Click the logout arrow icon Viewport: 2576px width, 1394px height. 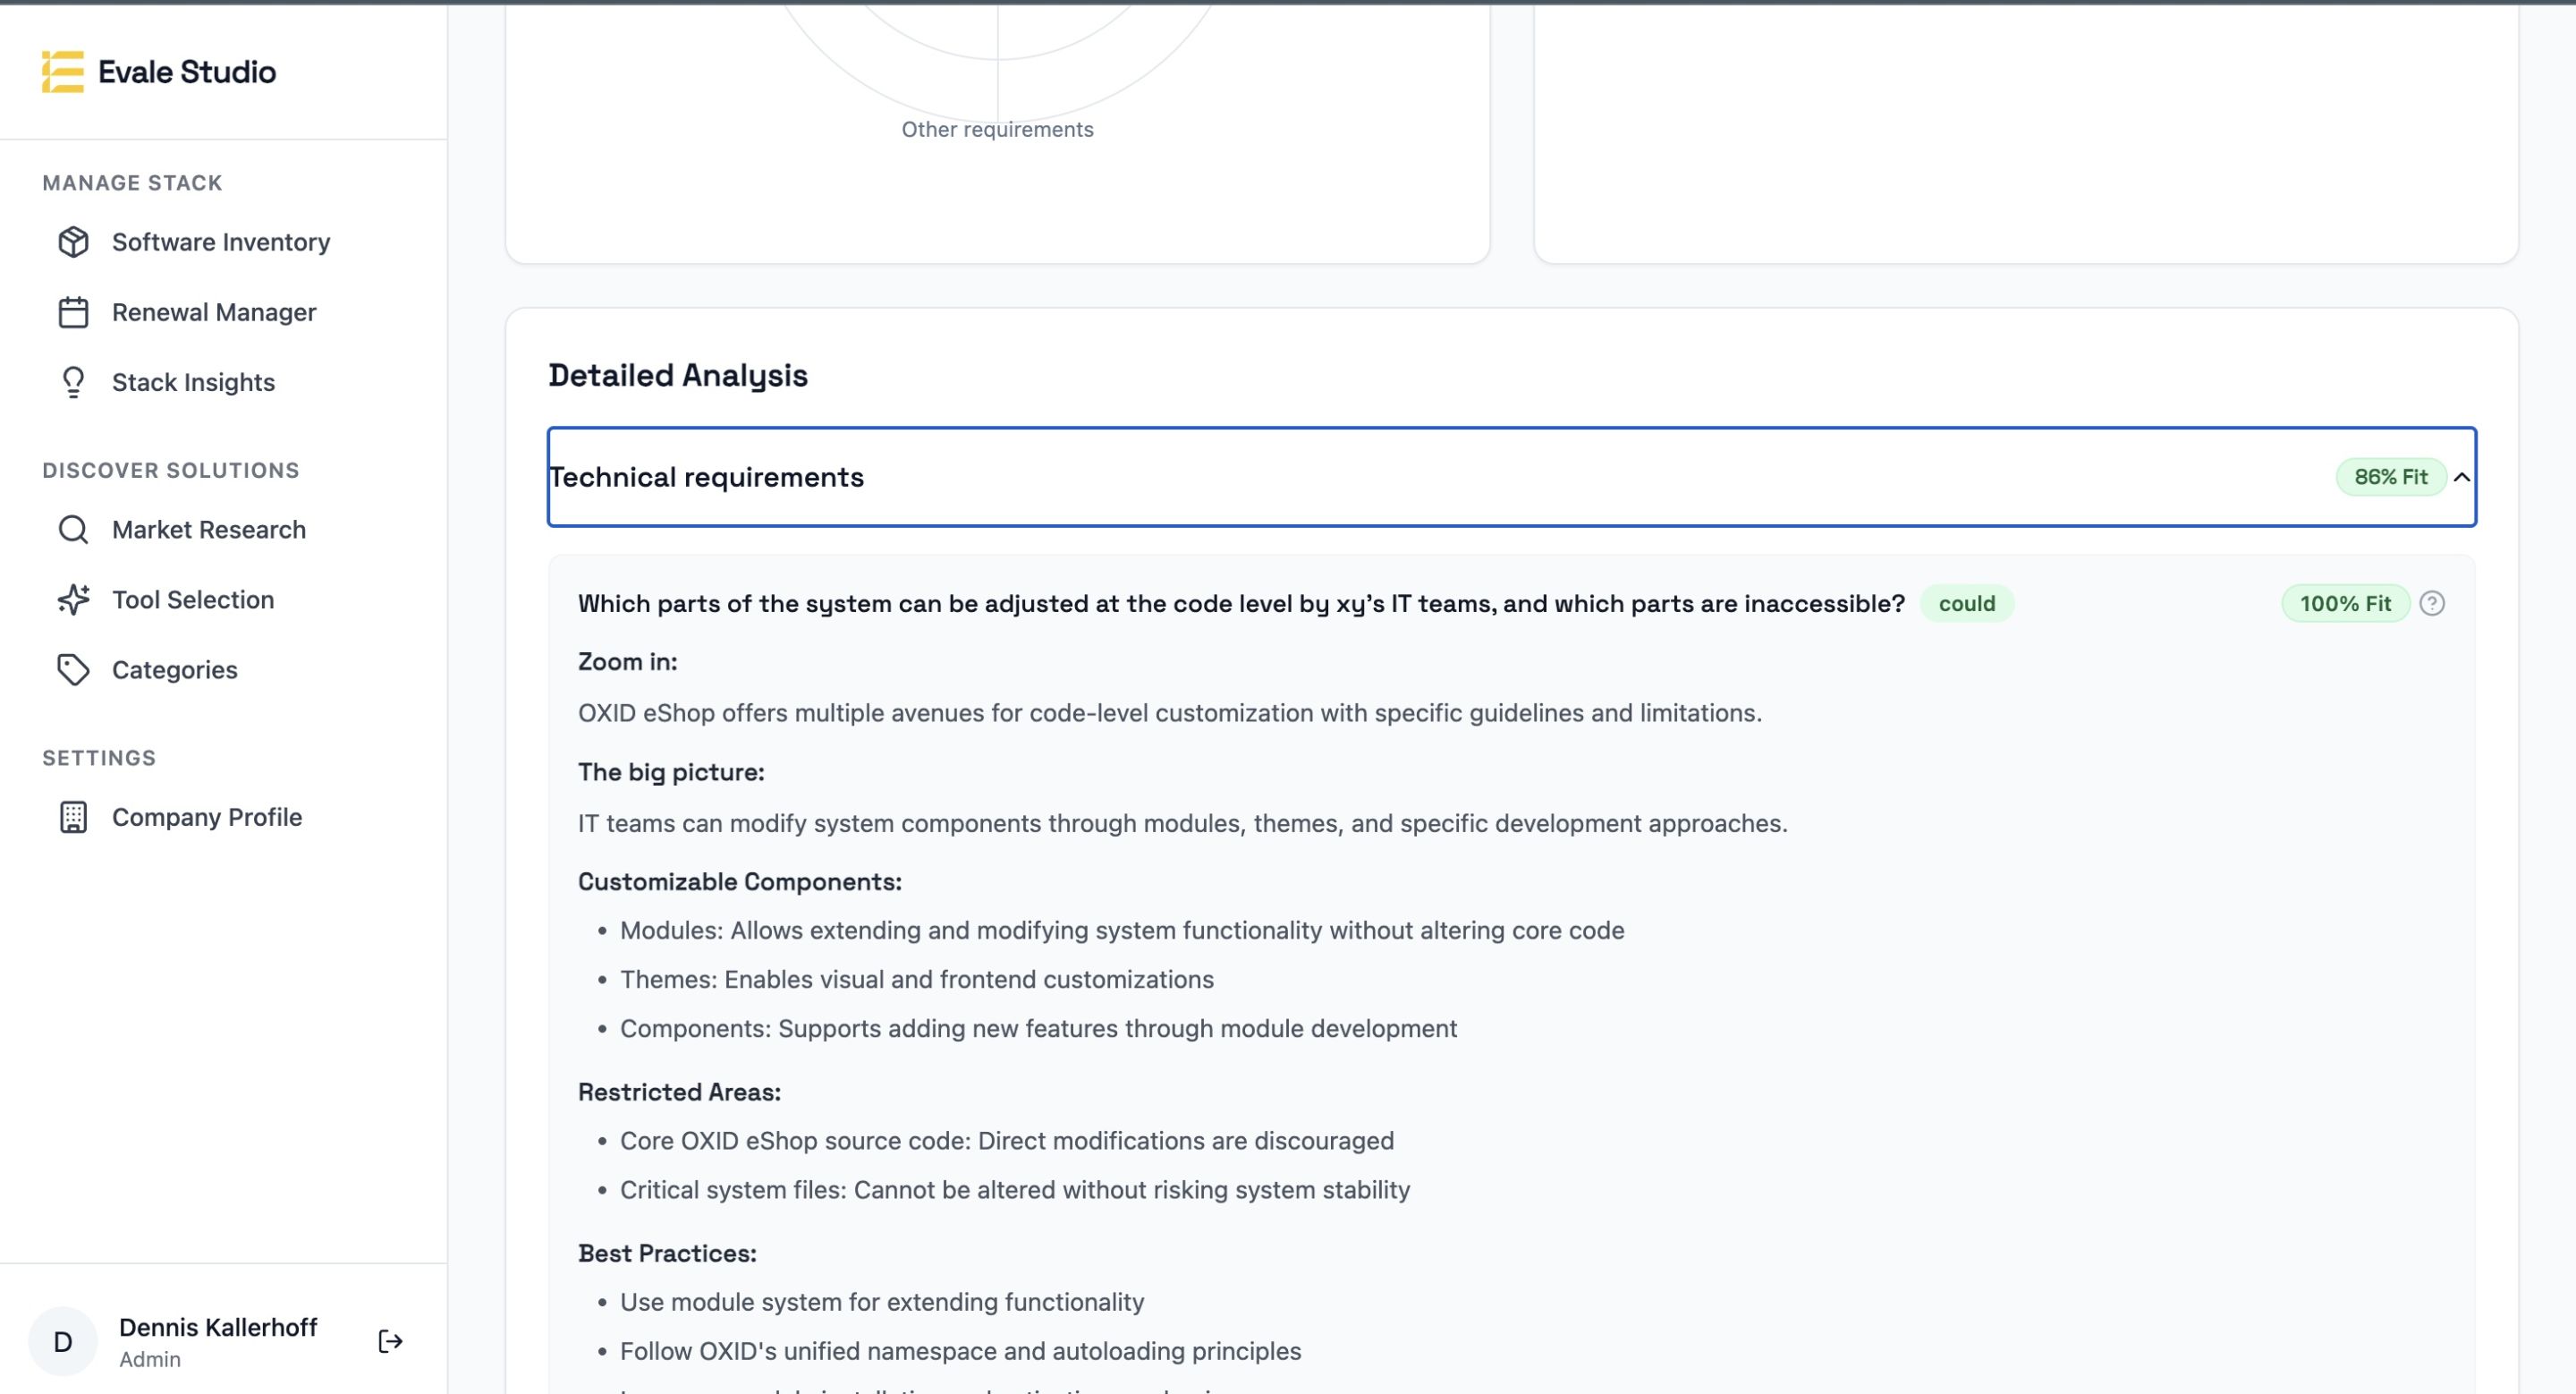click(x=390, y=1341)
